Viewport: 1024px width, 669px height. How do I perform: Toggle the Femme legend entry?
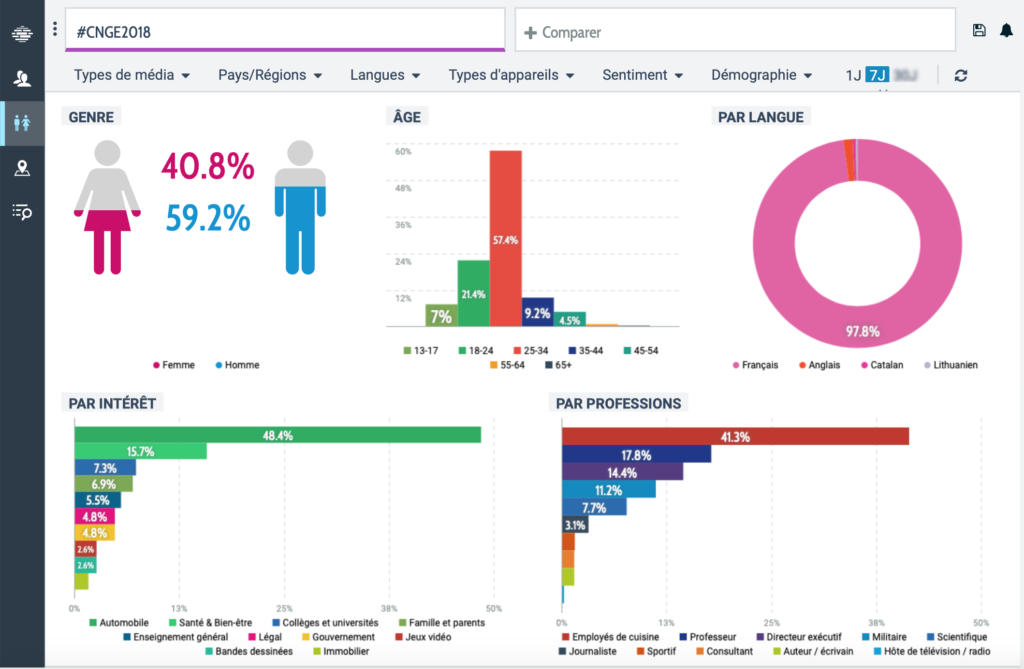coord(174,365)
